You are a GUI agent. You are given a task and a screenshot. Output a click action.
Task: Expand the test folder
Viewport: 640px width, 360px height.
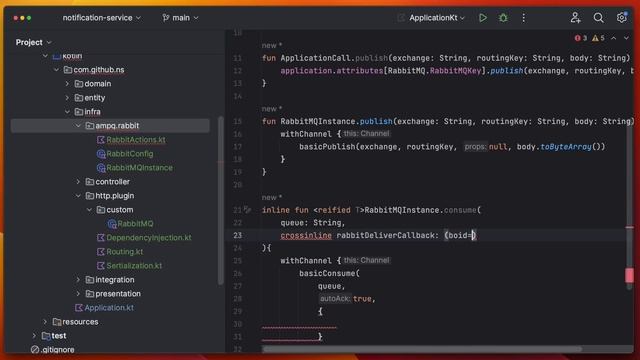pyautogui.click(x=34, y=336)
